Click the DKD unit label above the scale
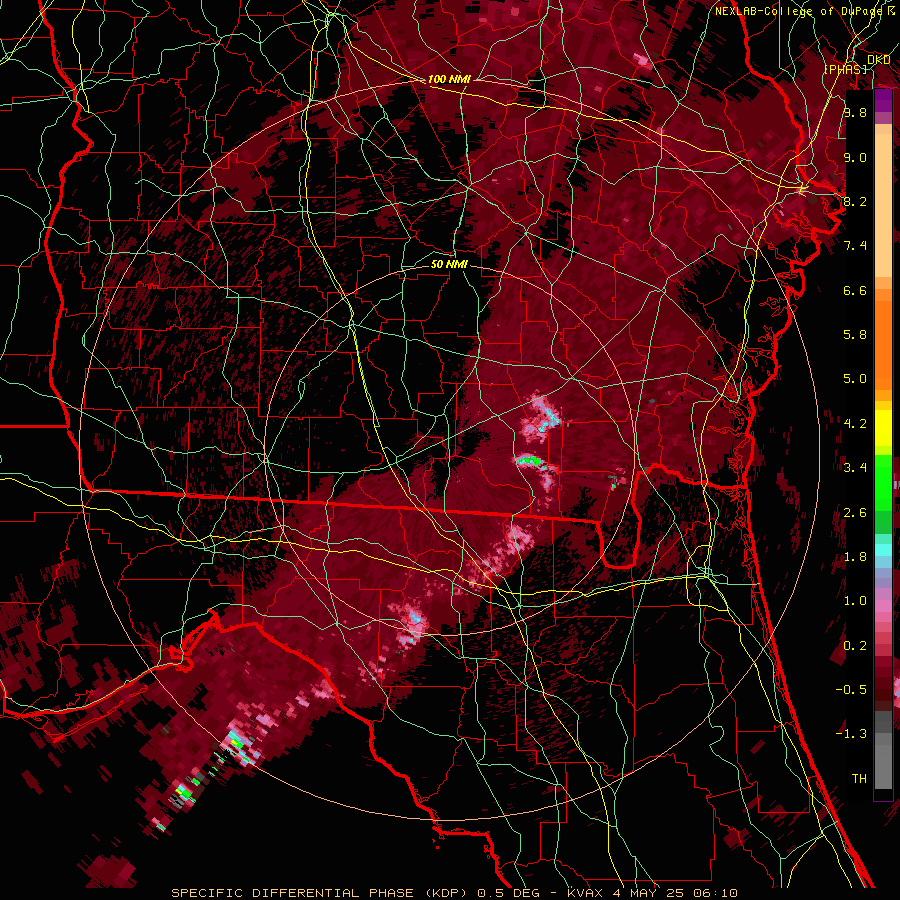This screenshot has width=900, height=900. coord(878,60)
